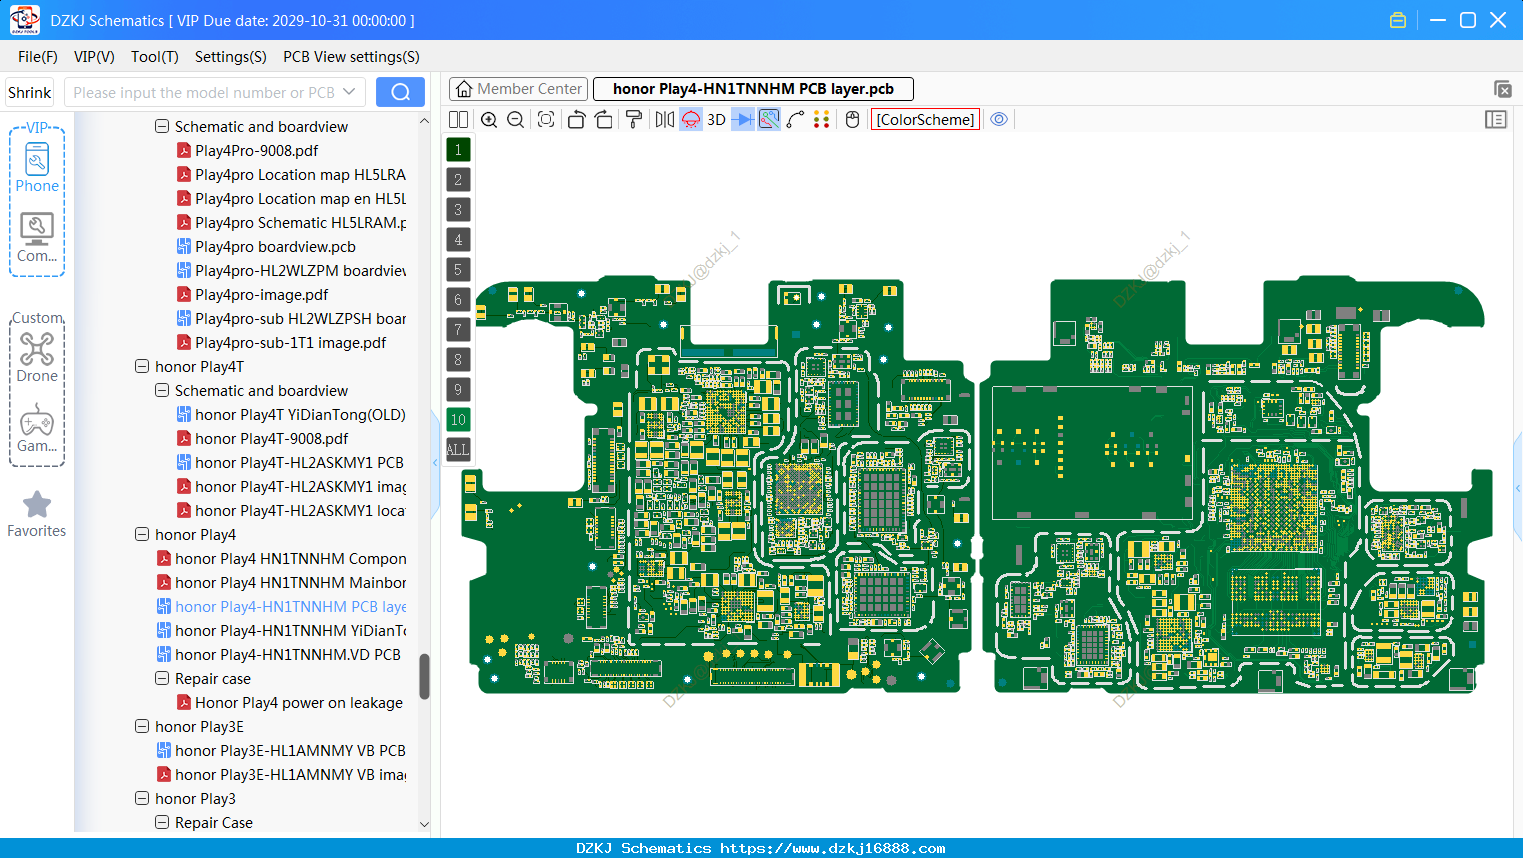
Task: Open the Tool(T) menu
Action: [155, 57]
